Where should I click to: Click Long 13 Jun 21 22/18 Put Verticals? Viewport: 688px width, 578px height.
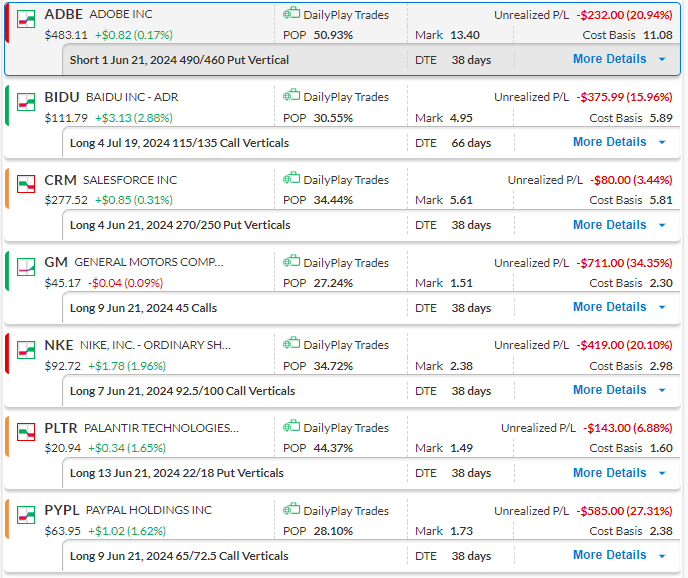[x=177, y=473]
